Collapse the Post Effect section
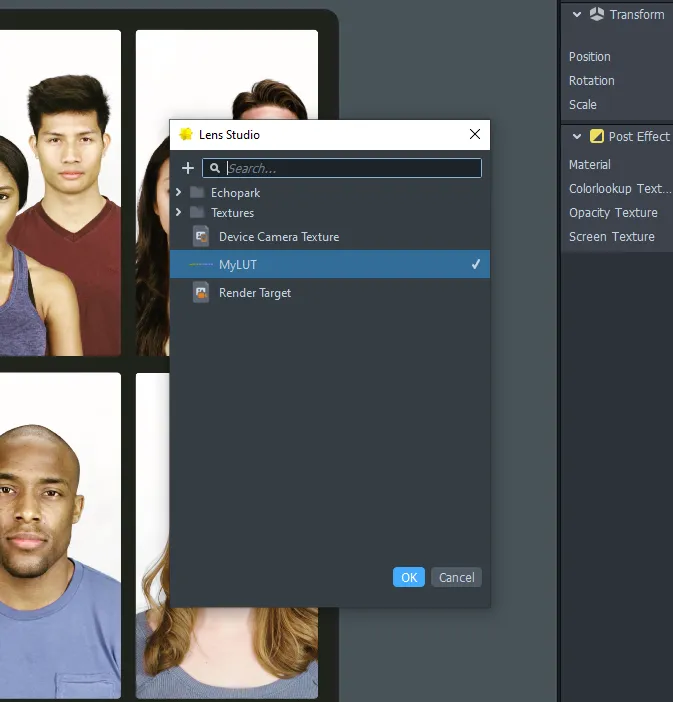Viewport: 673px width, 702px height. tap(577, 137)
